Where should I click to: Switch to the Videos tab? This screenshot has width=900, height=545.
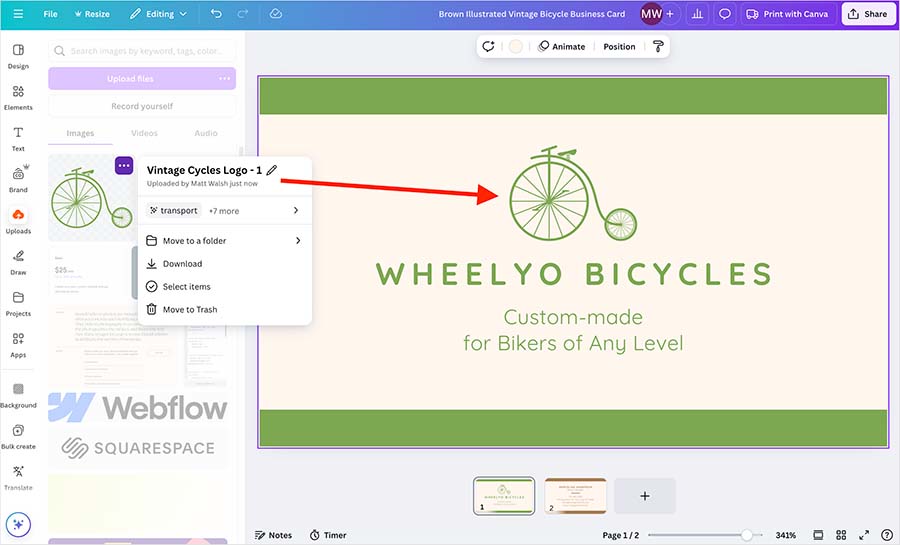(x=144, y=133)
